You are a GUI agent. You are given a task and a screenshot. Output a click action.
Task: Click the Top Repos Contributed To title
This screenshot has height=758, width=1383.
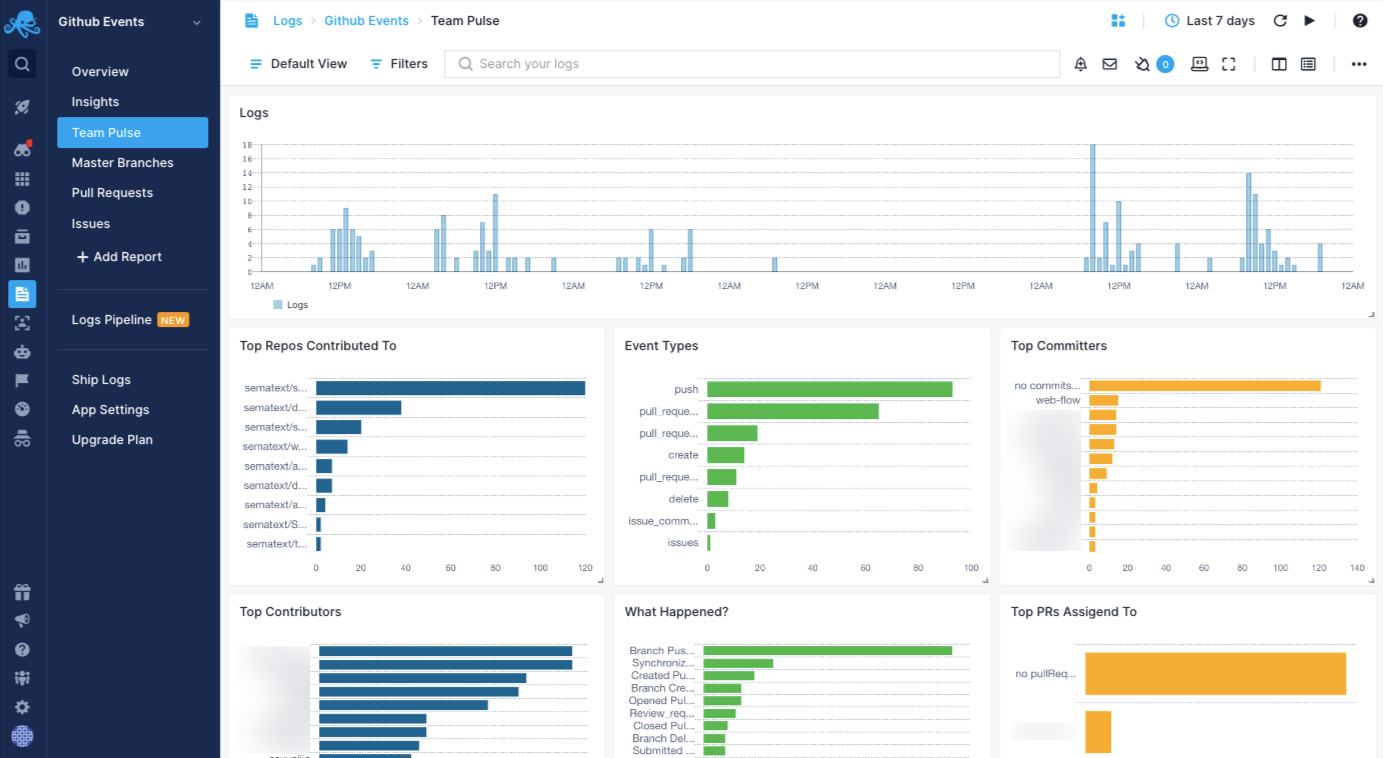(x=318, y=346)
